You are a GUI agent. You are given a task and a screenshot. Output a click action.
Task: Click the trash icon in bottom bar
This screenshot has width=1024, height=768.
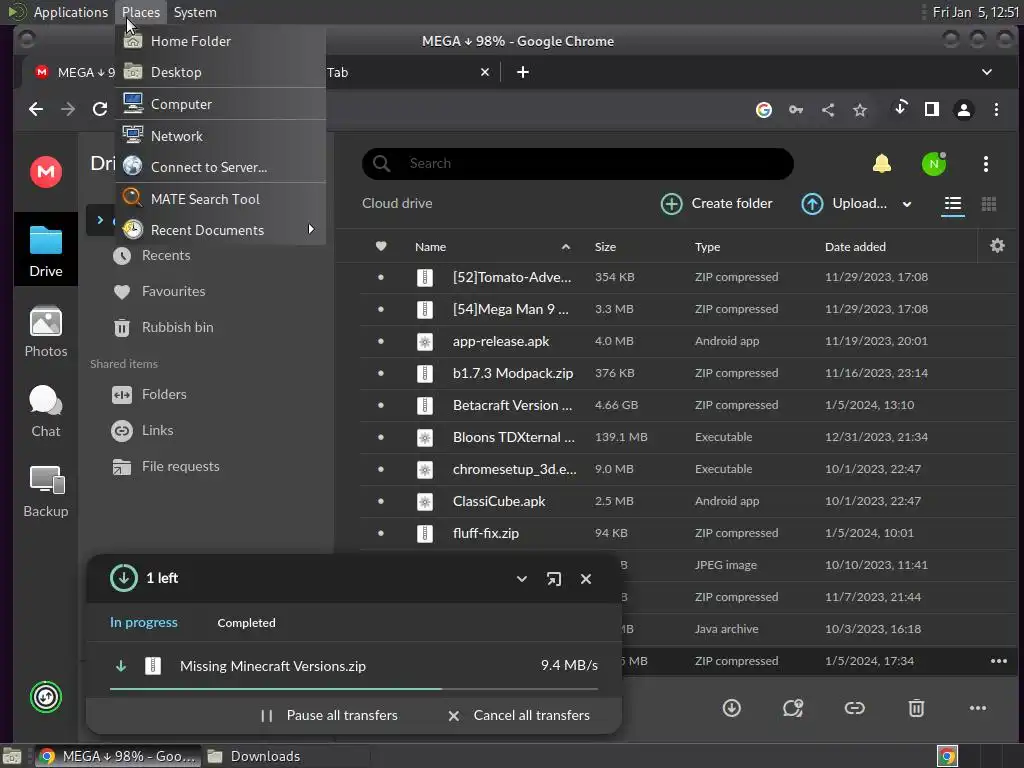point(916,708)
